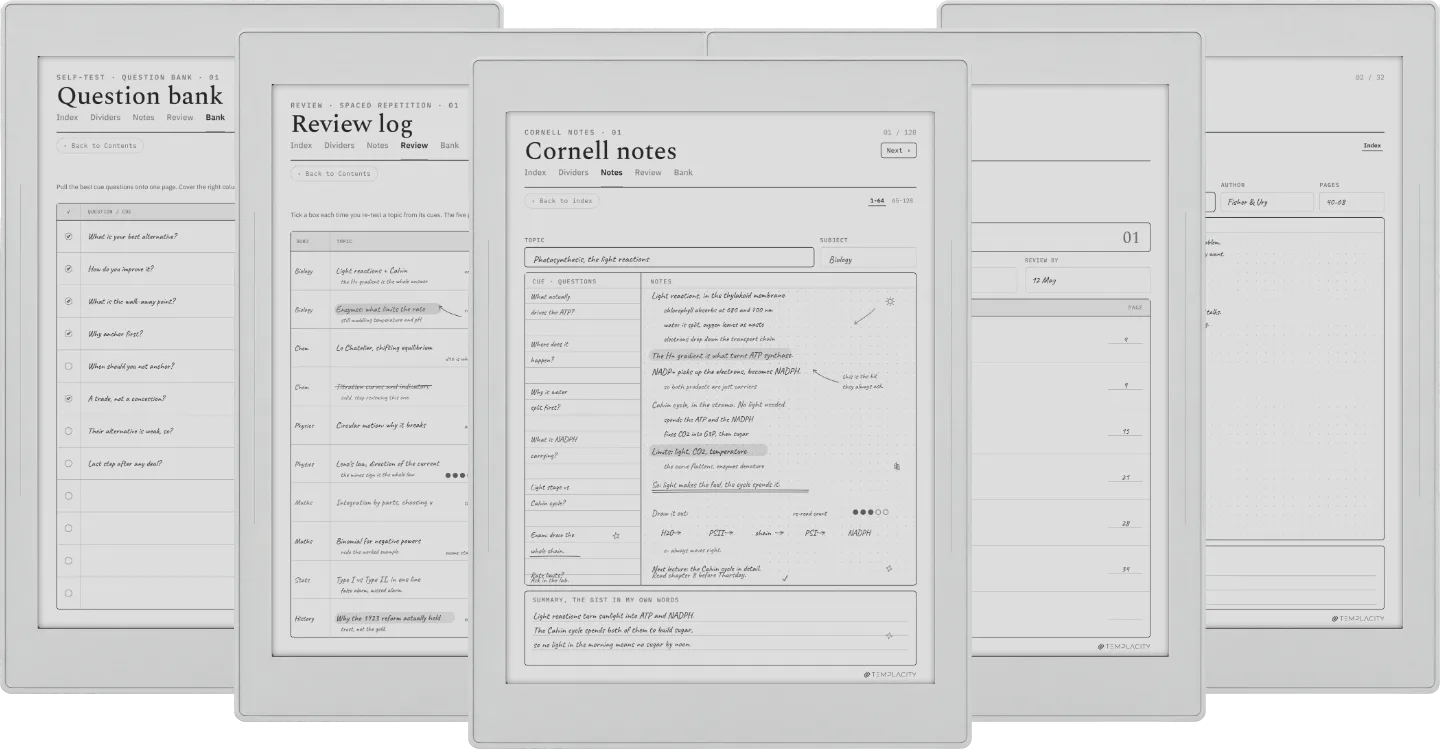Open the Dividers tab in Review log

coord(339,145)
